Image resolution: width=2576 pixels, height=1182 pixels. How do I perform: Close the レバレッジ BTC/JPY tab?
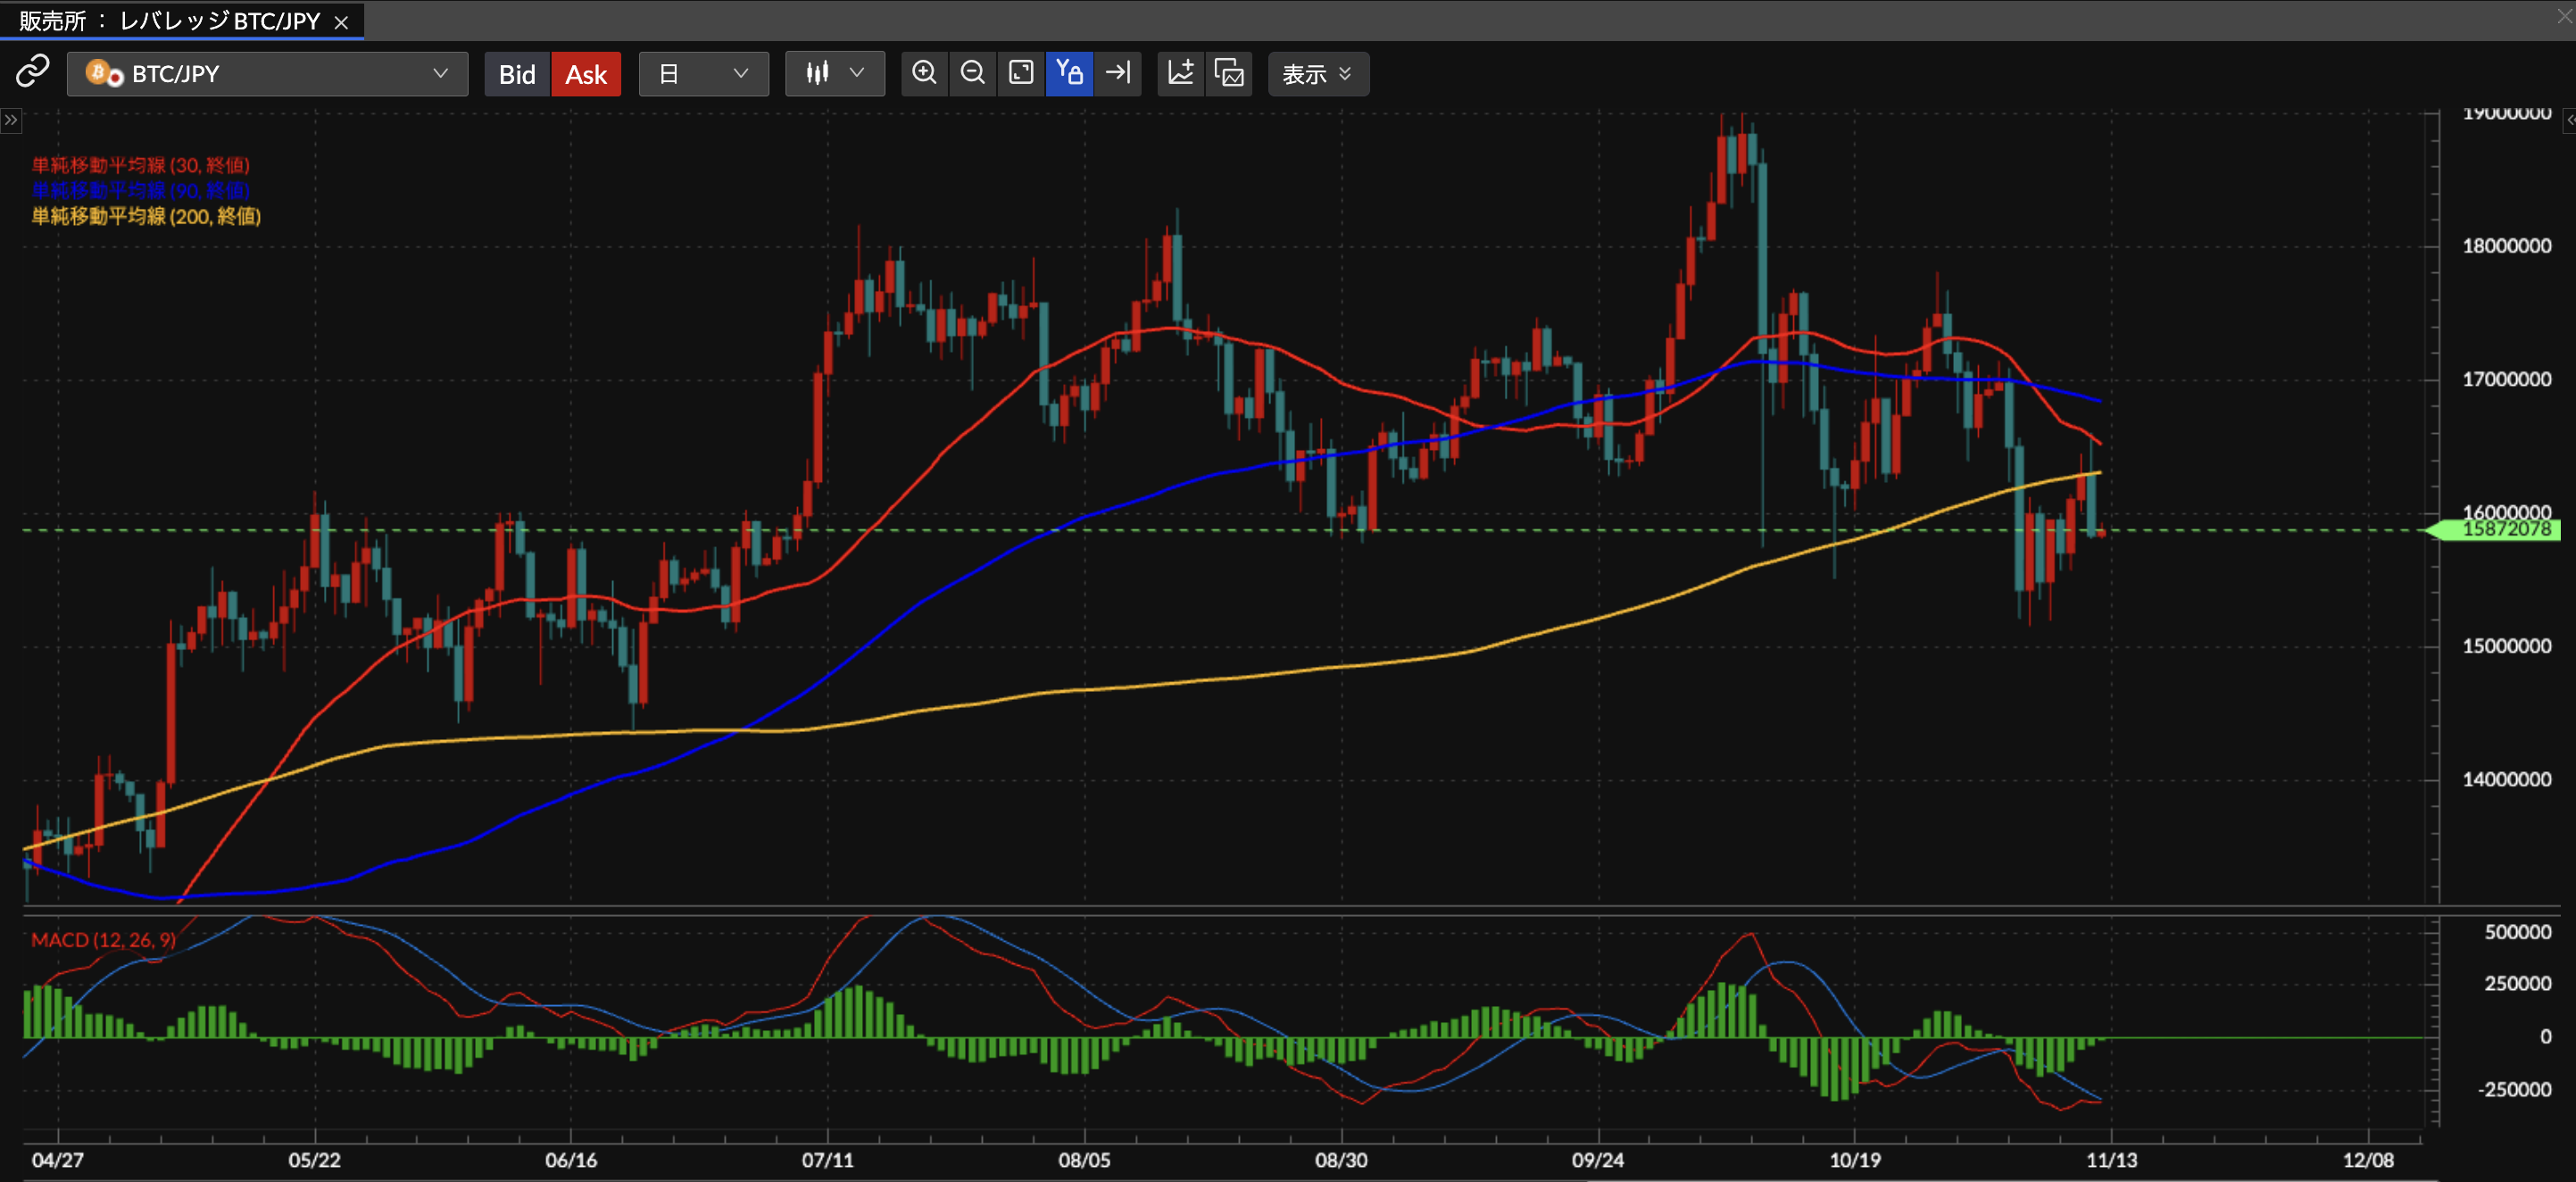[341, 22]
